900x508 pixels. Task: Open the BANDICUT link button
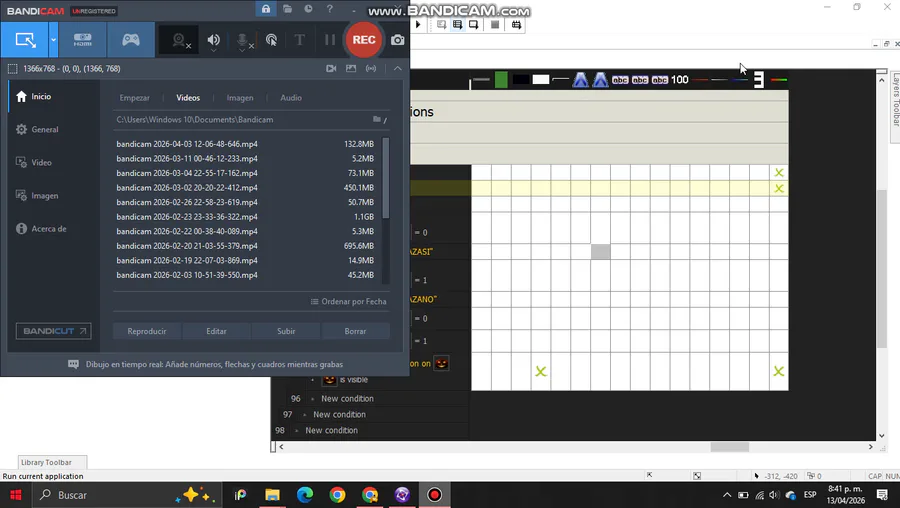53,331
